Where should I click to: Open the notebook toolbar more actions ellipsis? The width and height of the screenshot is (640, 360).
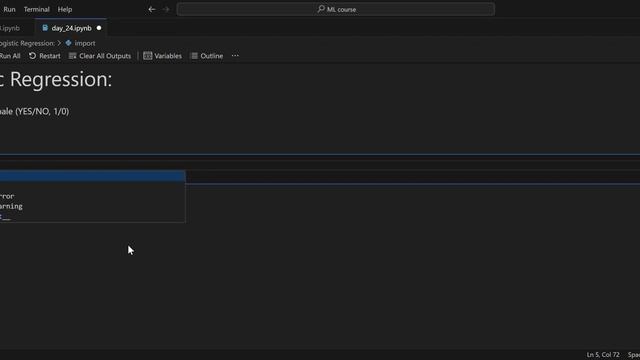tap(235, 56)
